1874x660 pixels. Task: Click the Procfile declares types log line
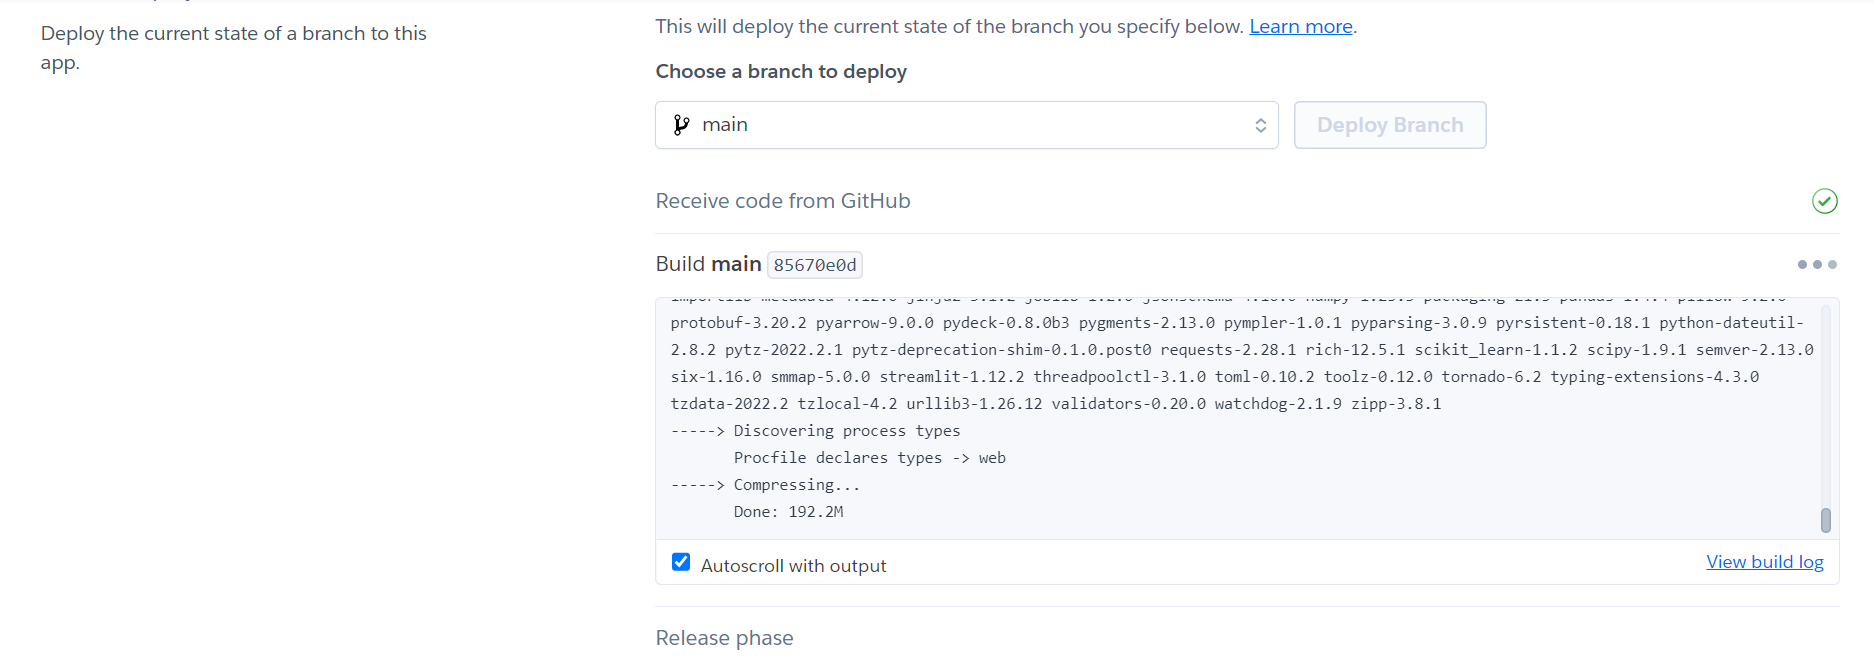(869, 458)
